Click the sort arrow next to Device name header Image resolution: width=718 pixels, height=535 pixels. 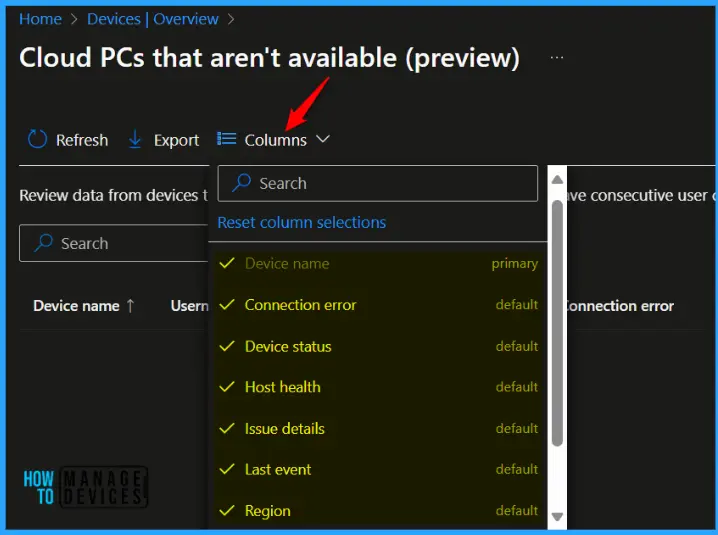[x=131, y=306]
